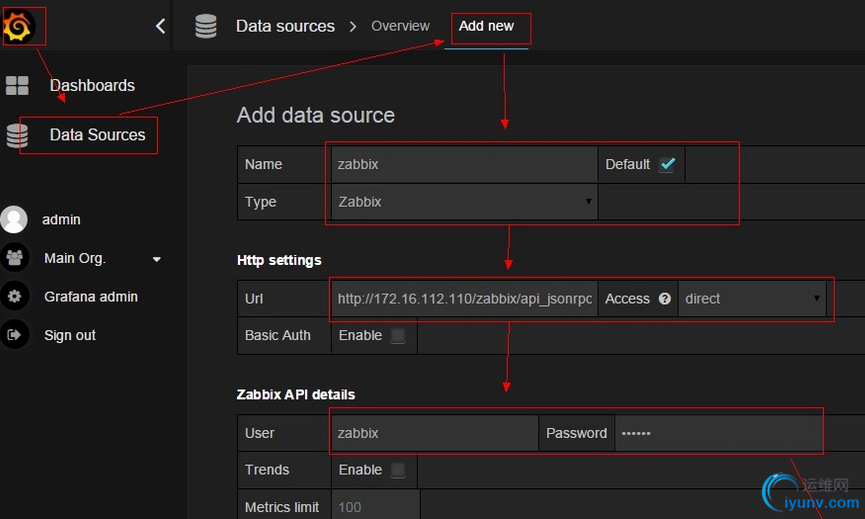
Task: Enable the Trends checkbox
Action: tap(398, 470)
